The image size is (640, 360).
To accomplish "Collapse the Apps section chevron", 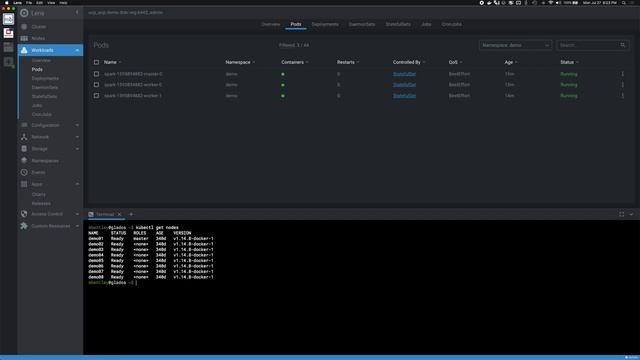I will point(77,184).
